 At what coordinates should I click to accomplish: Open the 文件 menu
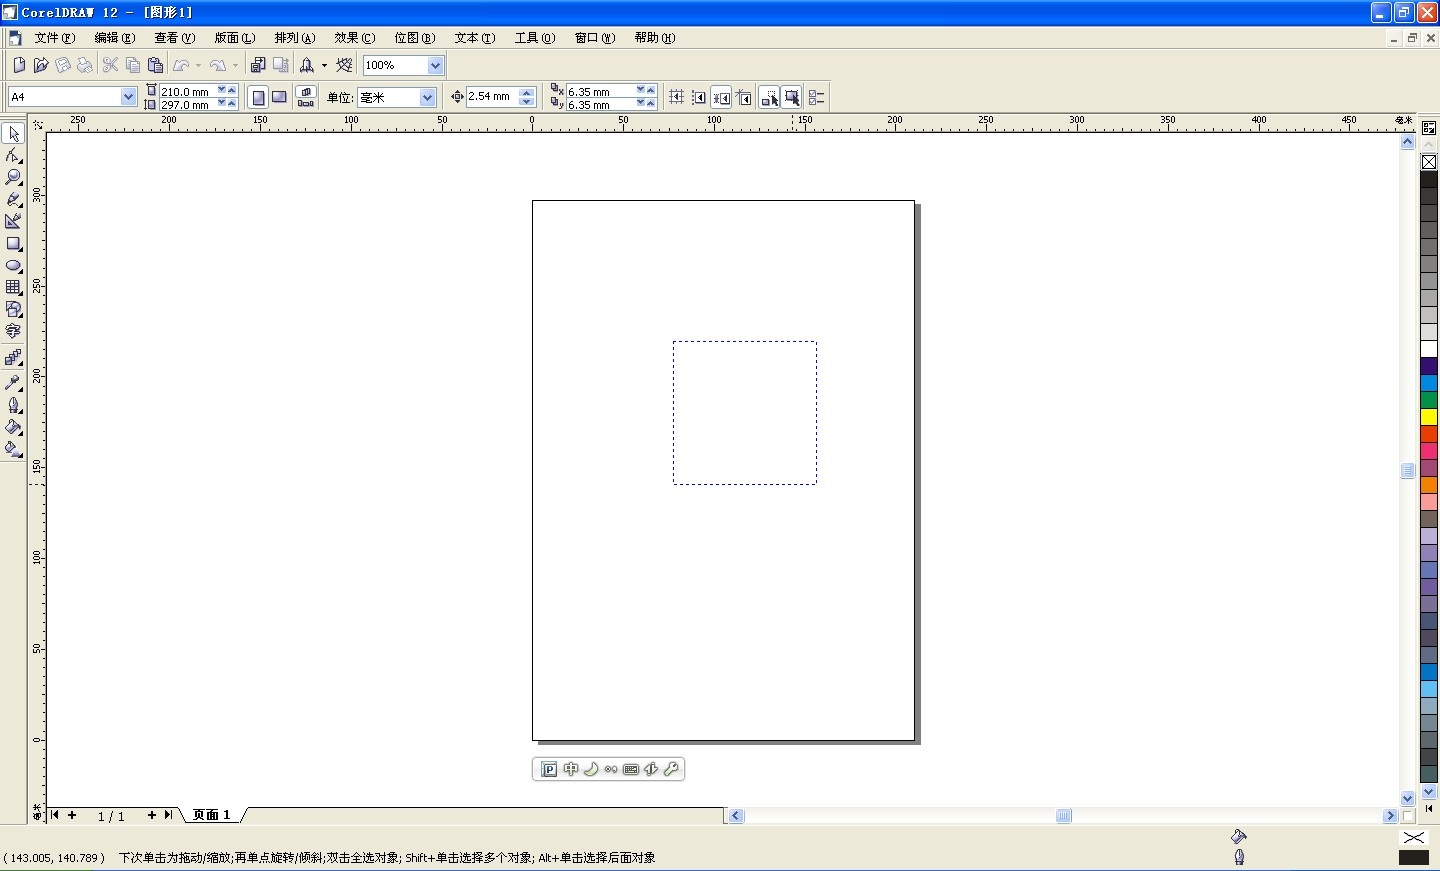pyautogui.click(x=55, y=38)
